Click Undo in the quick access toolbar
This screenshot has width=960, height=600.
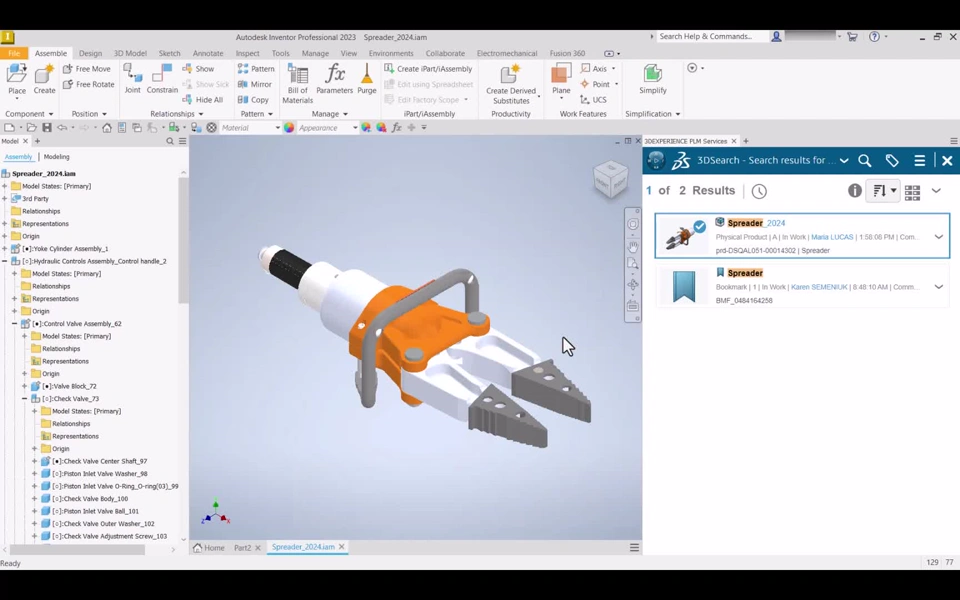click(x=61, y=127)
